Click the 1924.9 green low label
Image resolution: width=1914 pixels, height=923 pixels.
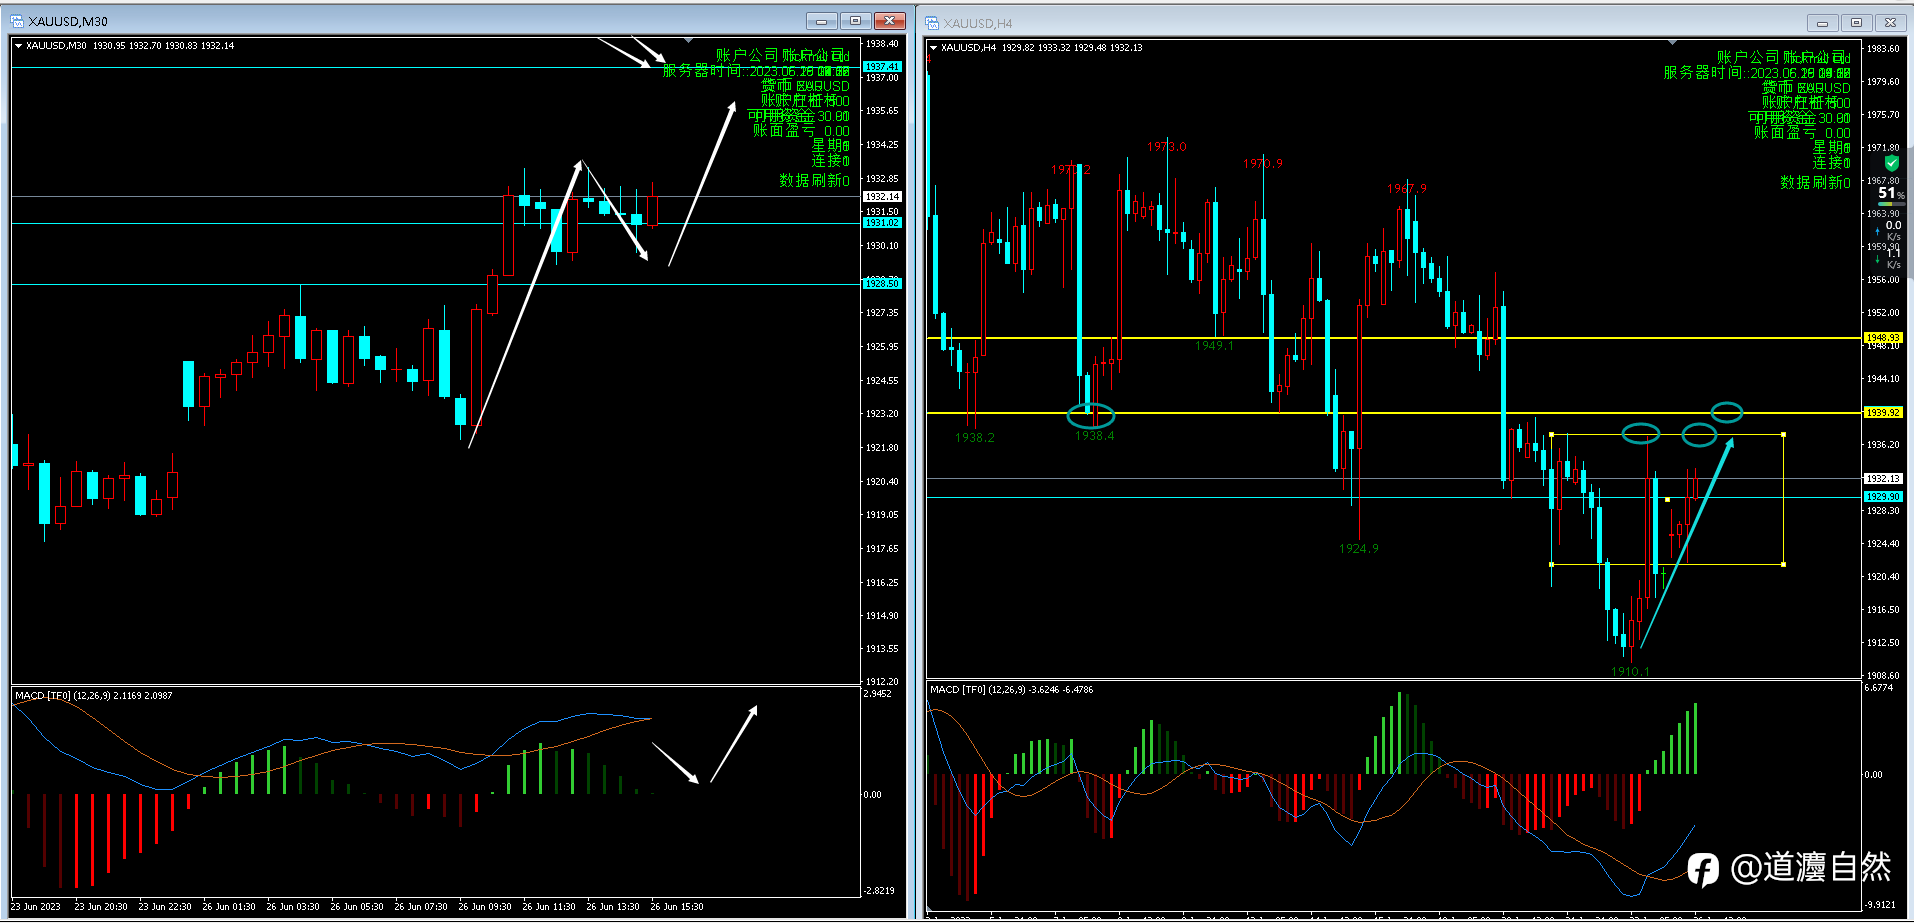1359,549
